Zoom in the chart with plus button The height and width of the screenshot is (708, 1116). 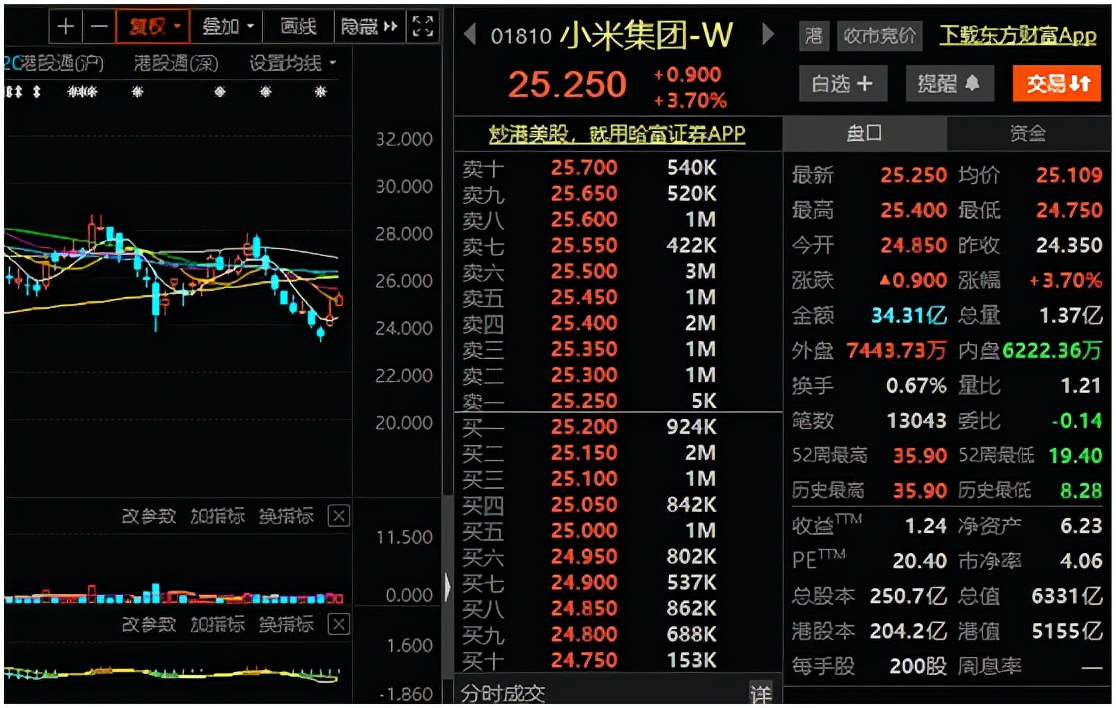[66, 27]
